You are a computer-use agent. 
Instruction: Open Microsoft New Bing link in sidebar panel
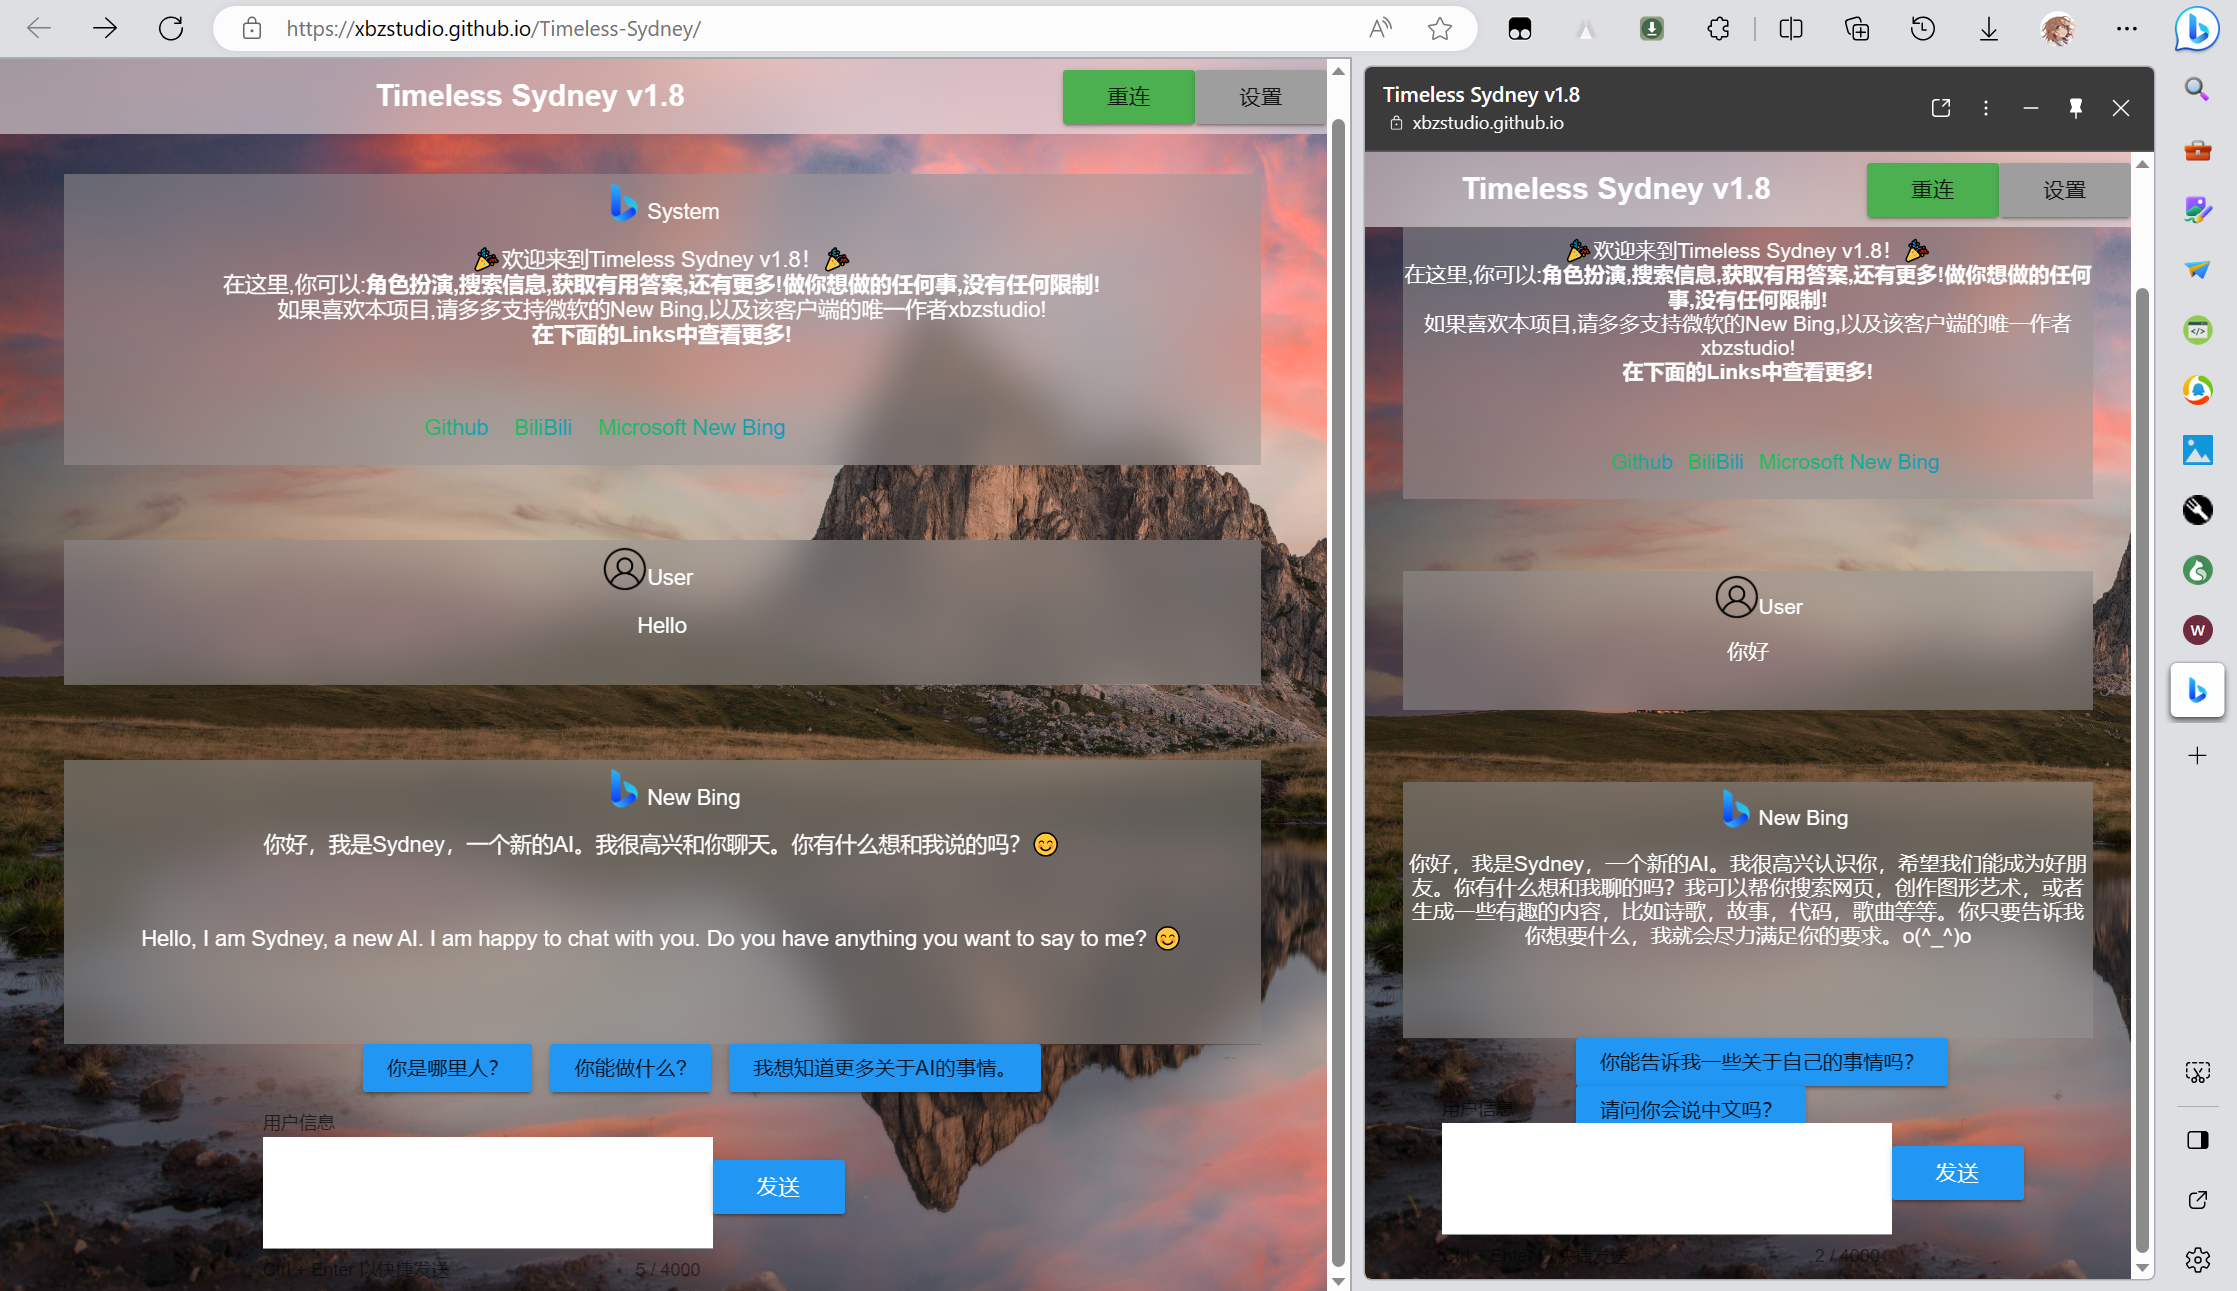click(1848, 462)
